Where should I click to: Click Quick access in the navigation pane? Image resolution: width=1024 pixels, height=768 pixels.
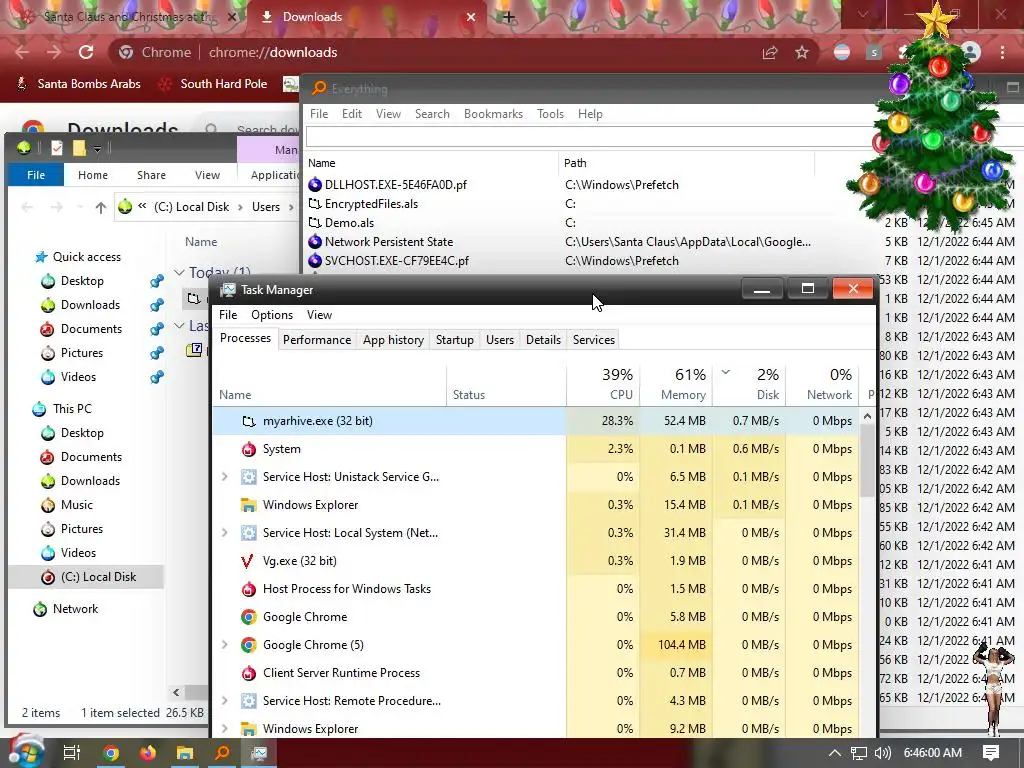(86, 257)
